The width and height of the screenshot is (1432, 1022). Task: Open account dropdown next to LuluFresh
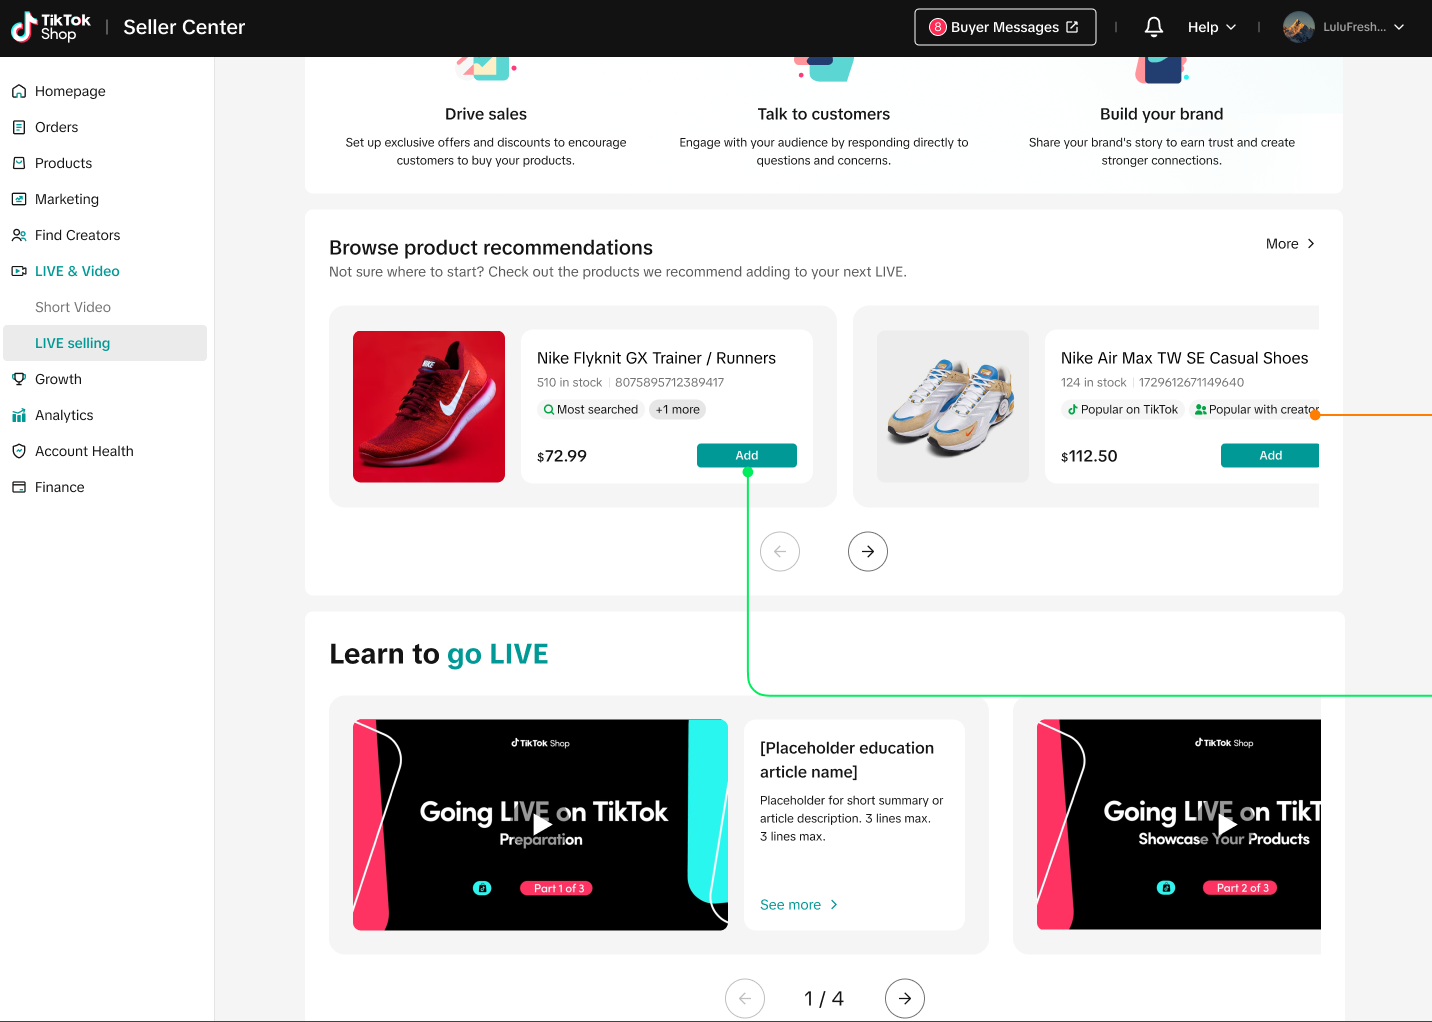pos(1399,27)
